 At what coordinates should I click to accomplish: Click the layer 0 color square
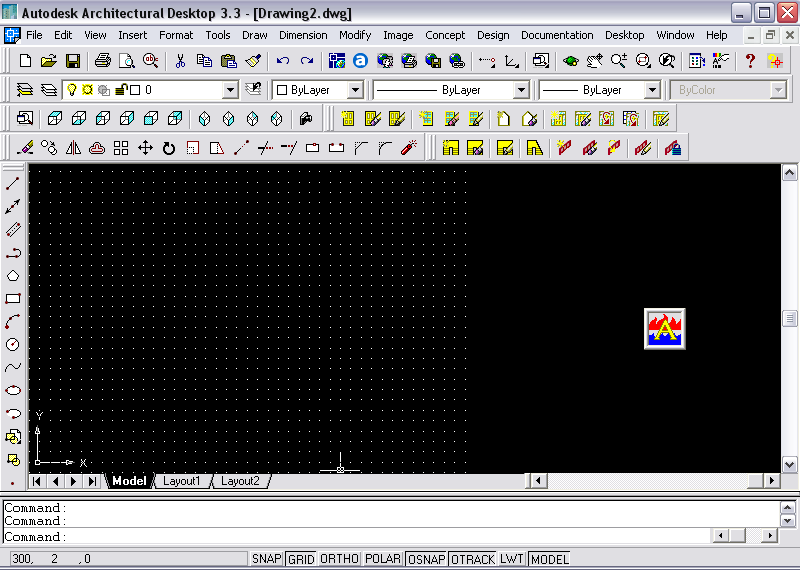pos(135,90)
